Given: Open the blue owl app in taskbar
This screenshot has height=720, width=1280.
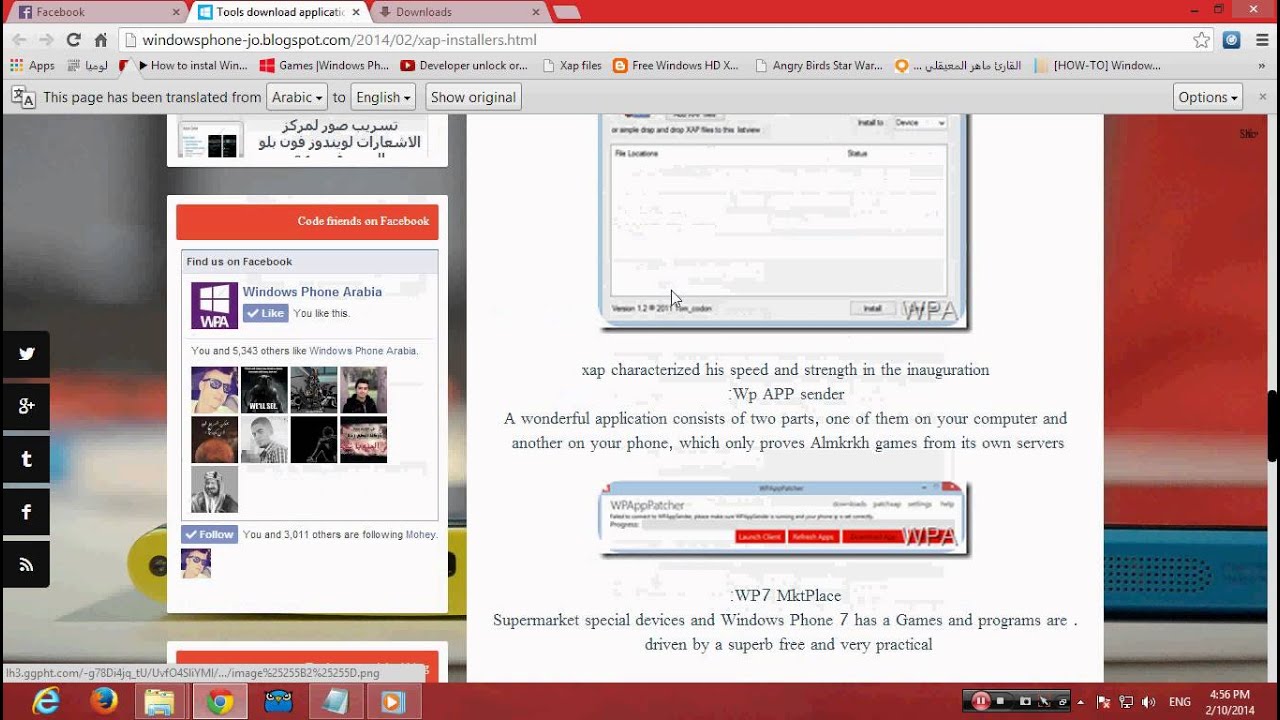Looking at the screenshot, I should point(278,702).
